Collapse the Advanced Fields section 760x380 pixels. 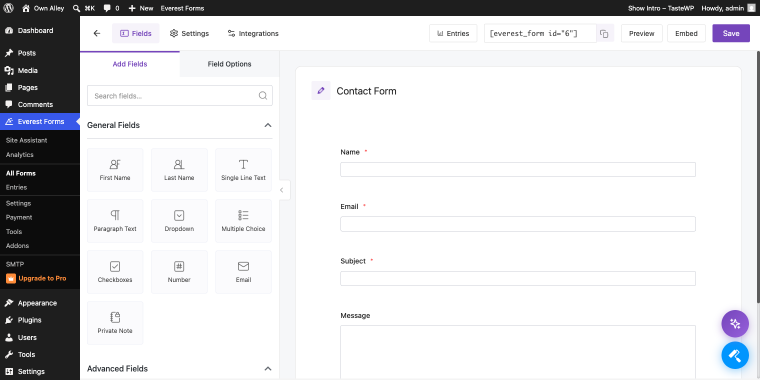(268, 369)
